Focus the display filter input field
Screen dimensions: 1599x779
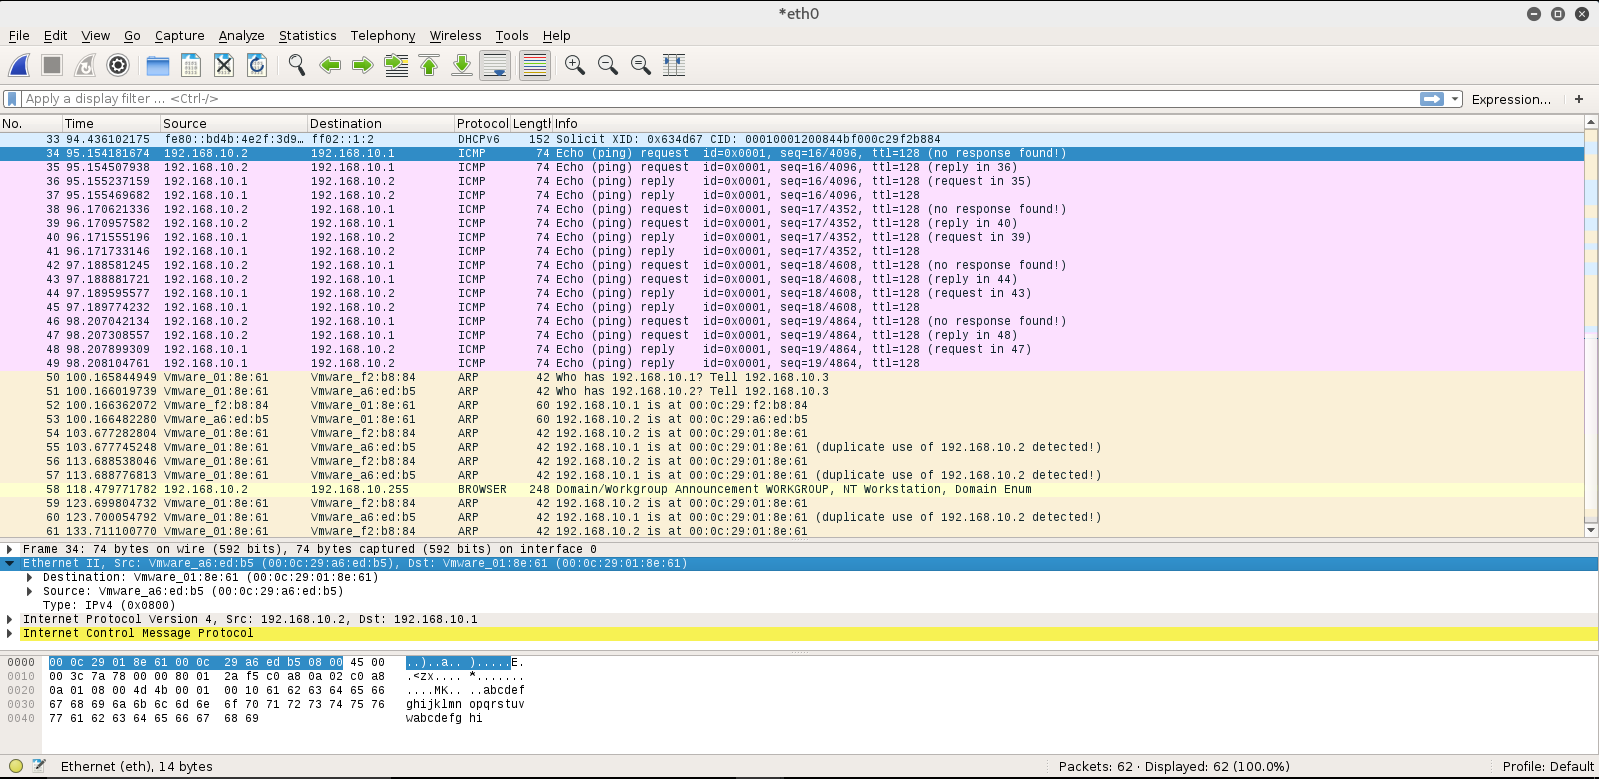(x=720, y=99)
